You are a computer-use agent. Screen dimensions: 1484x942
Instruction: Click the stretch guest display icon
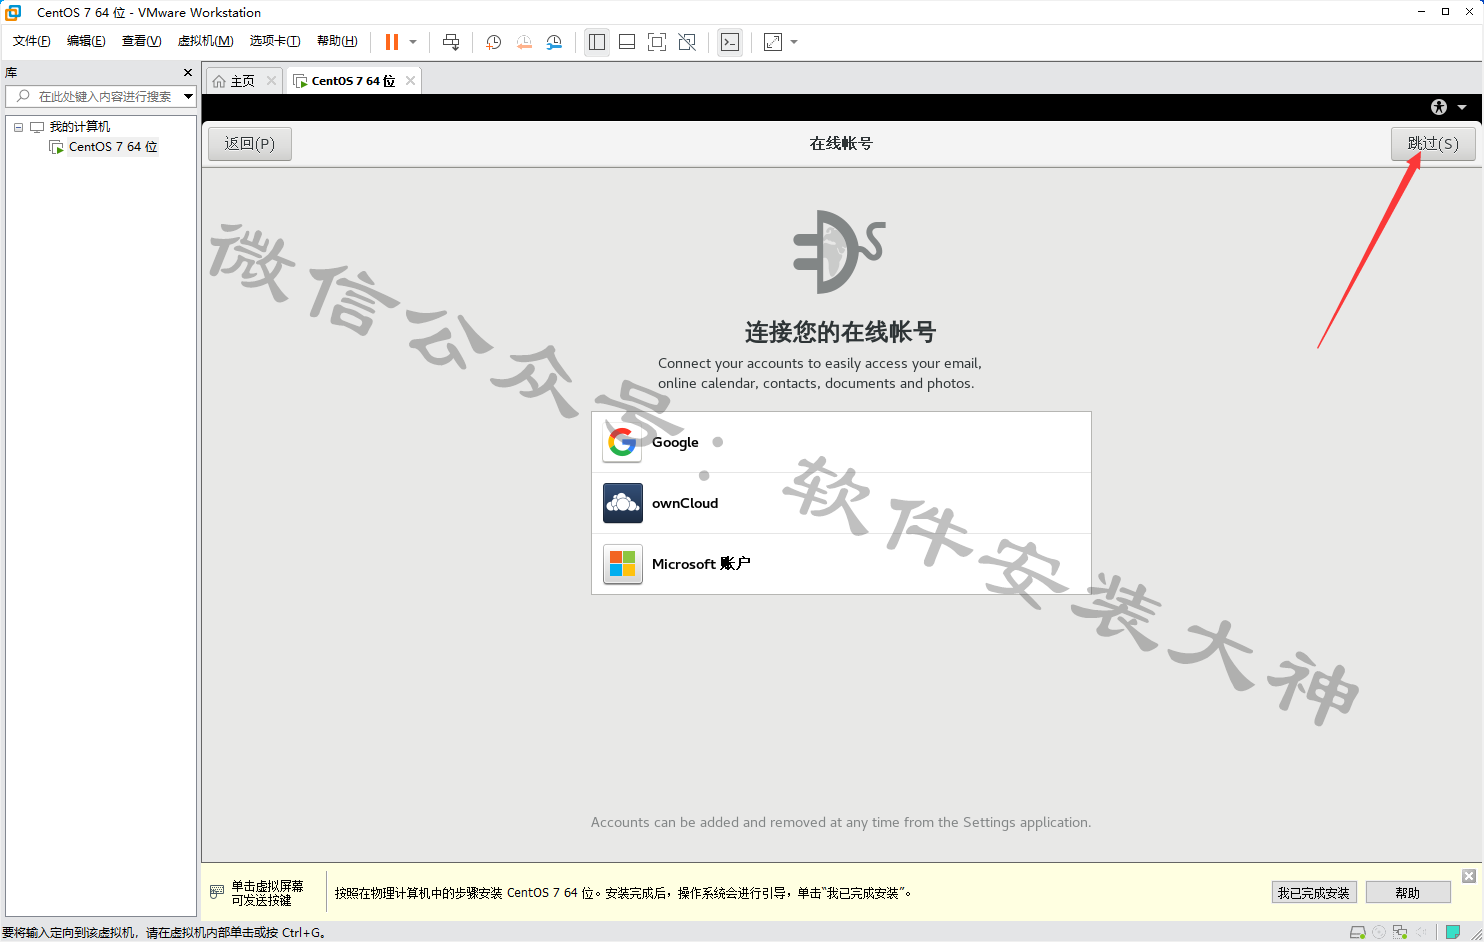[773, 42]
